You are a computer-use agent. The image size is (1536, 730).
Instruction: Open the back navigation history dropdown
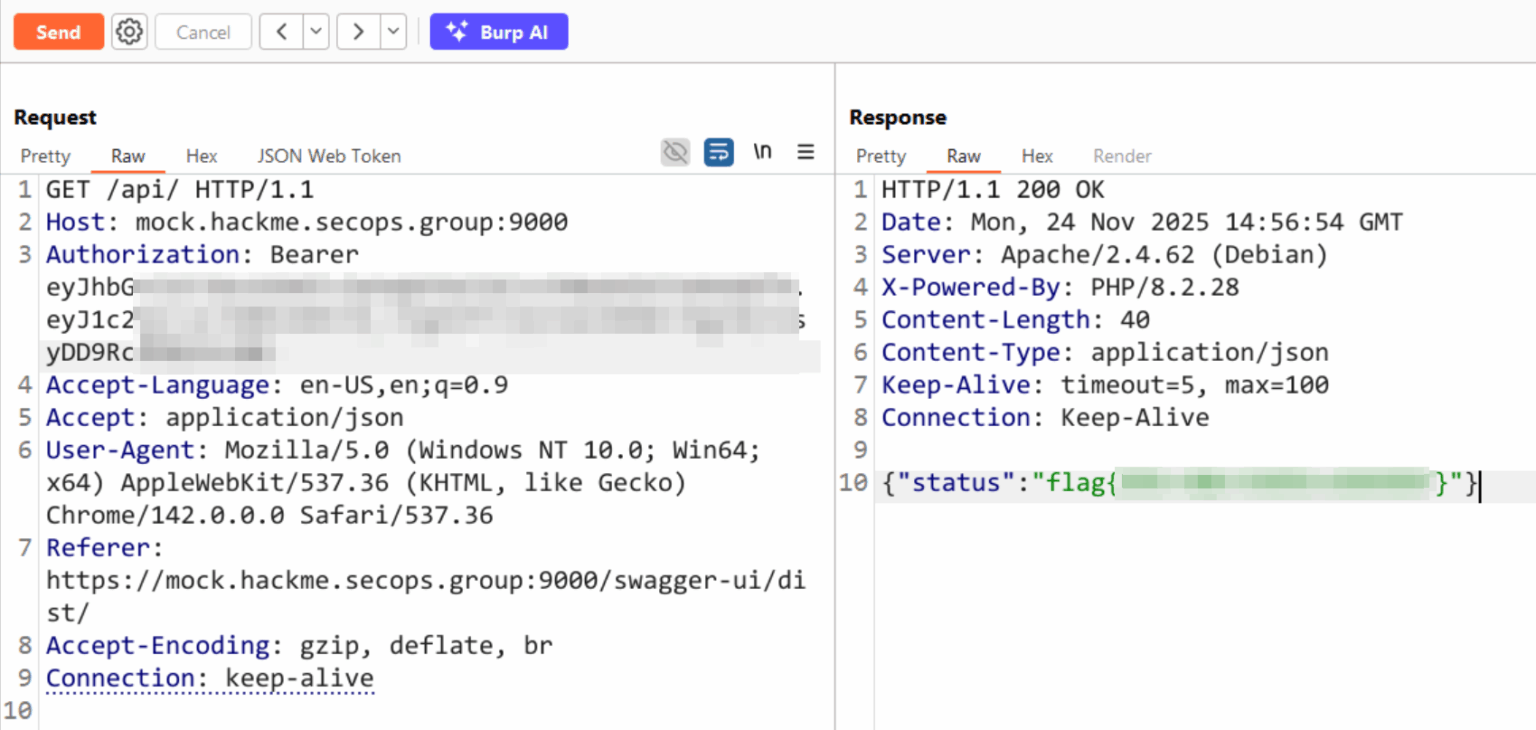pos(314,31)
